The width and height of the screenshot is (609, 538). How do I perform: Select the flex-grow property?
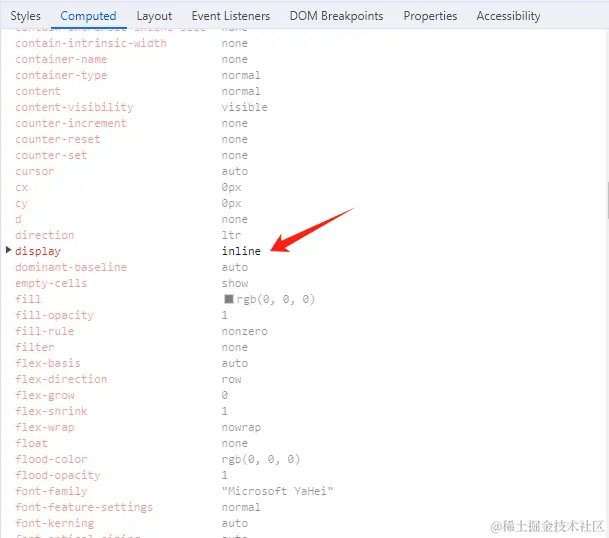(x=45, y=395)
